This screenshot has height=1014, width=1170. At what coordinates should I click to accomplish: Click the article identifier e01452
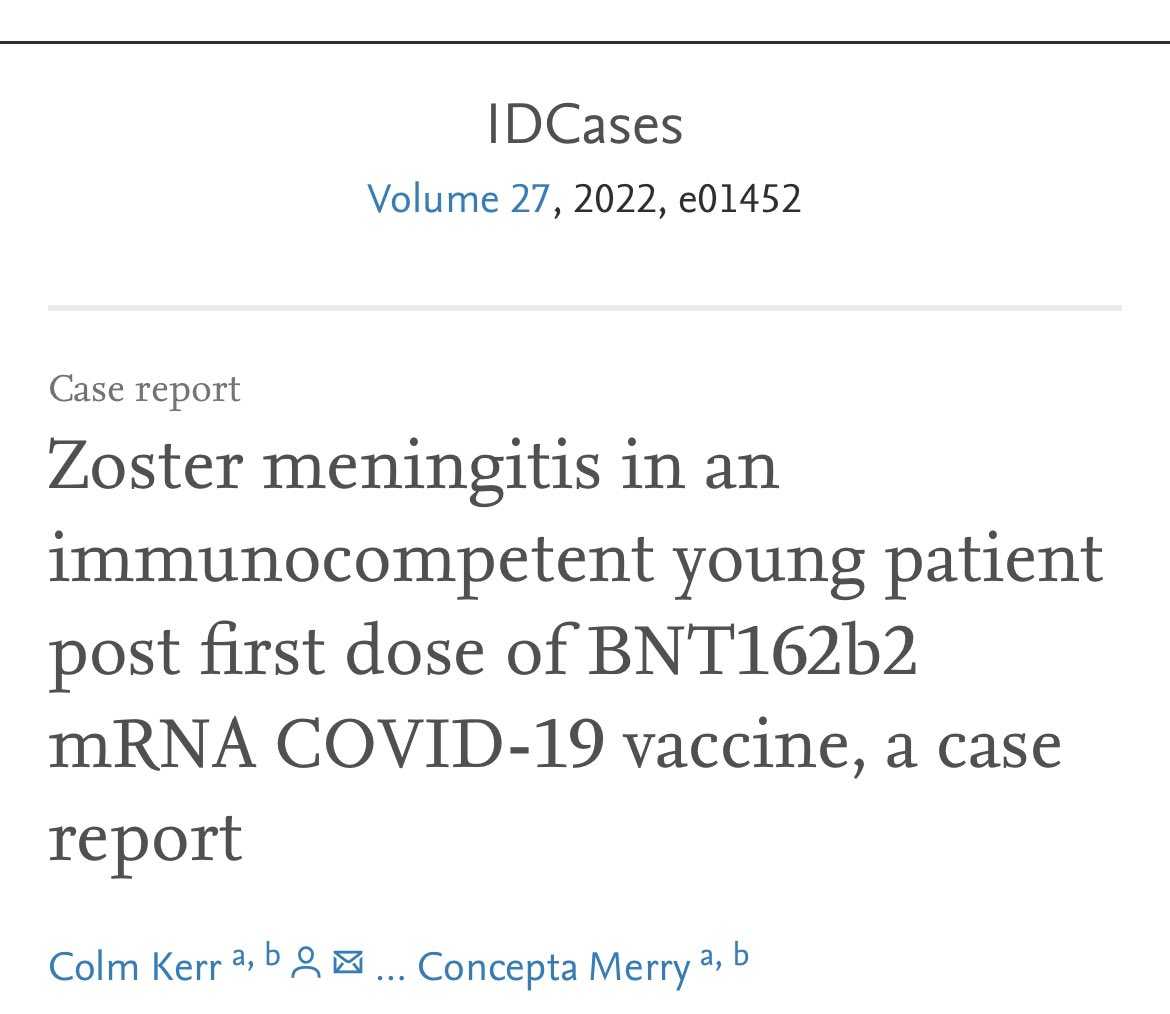739,199
